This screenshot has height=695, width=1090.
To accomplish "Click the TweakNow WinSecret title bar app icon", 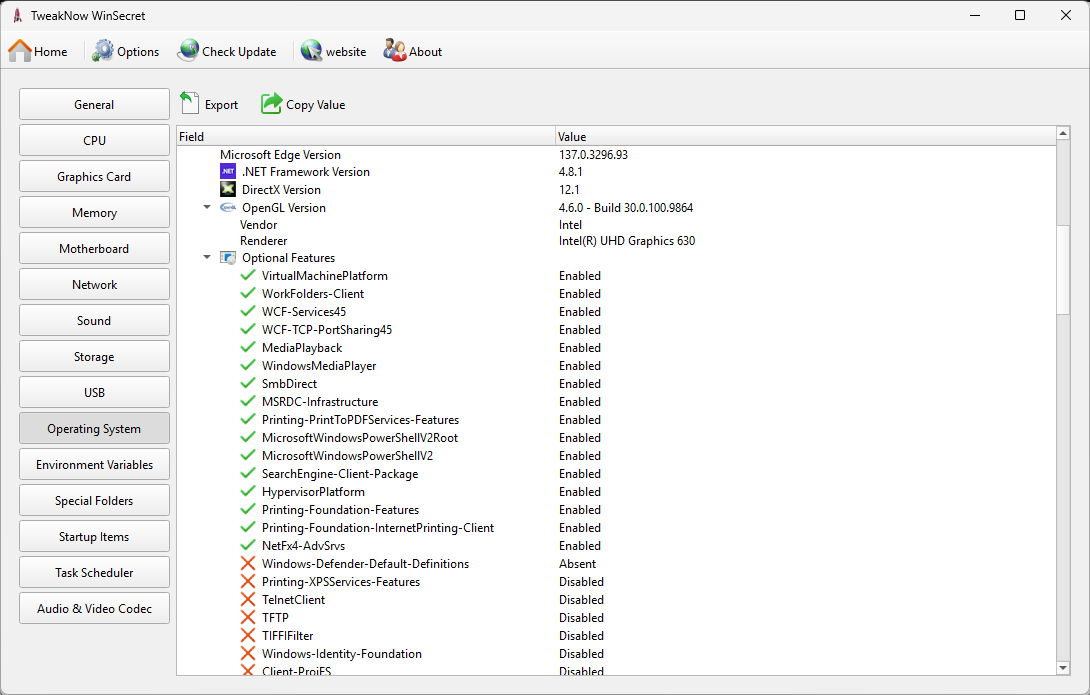I will tap(17, 15).
